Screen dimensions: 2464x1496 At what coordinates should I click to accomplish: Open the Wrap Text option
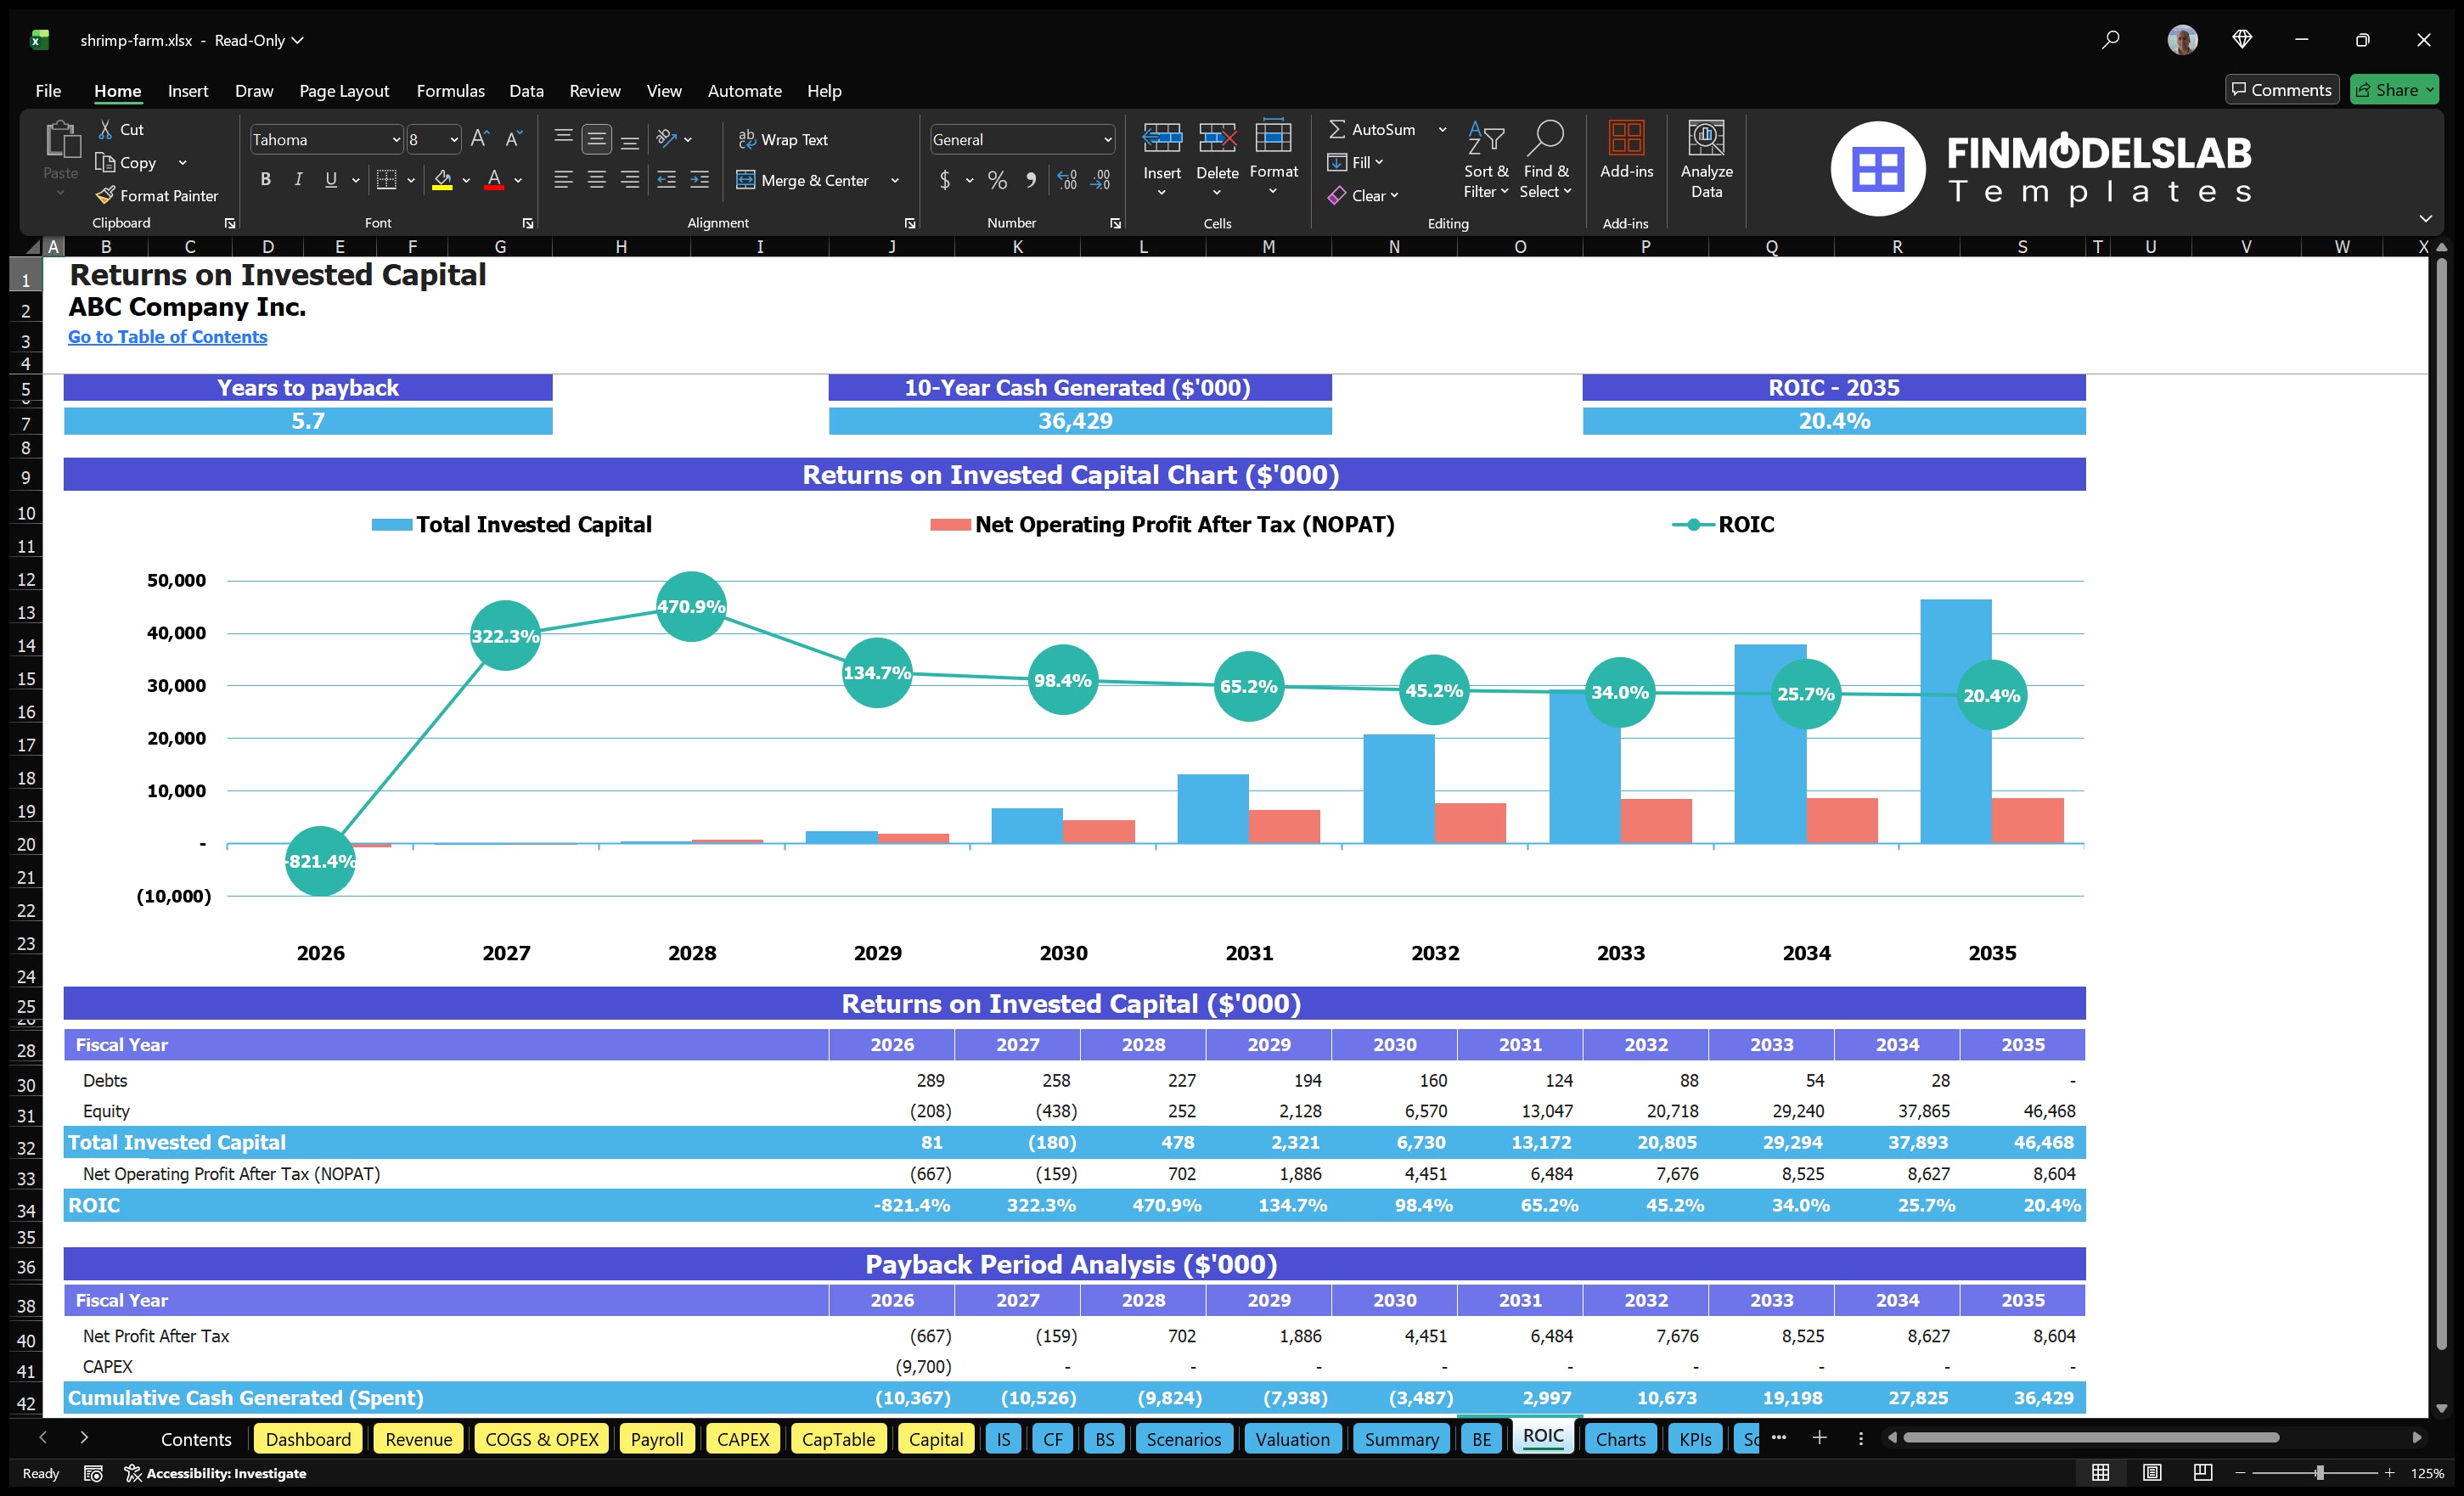click(x=784, y=139)
